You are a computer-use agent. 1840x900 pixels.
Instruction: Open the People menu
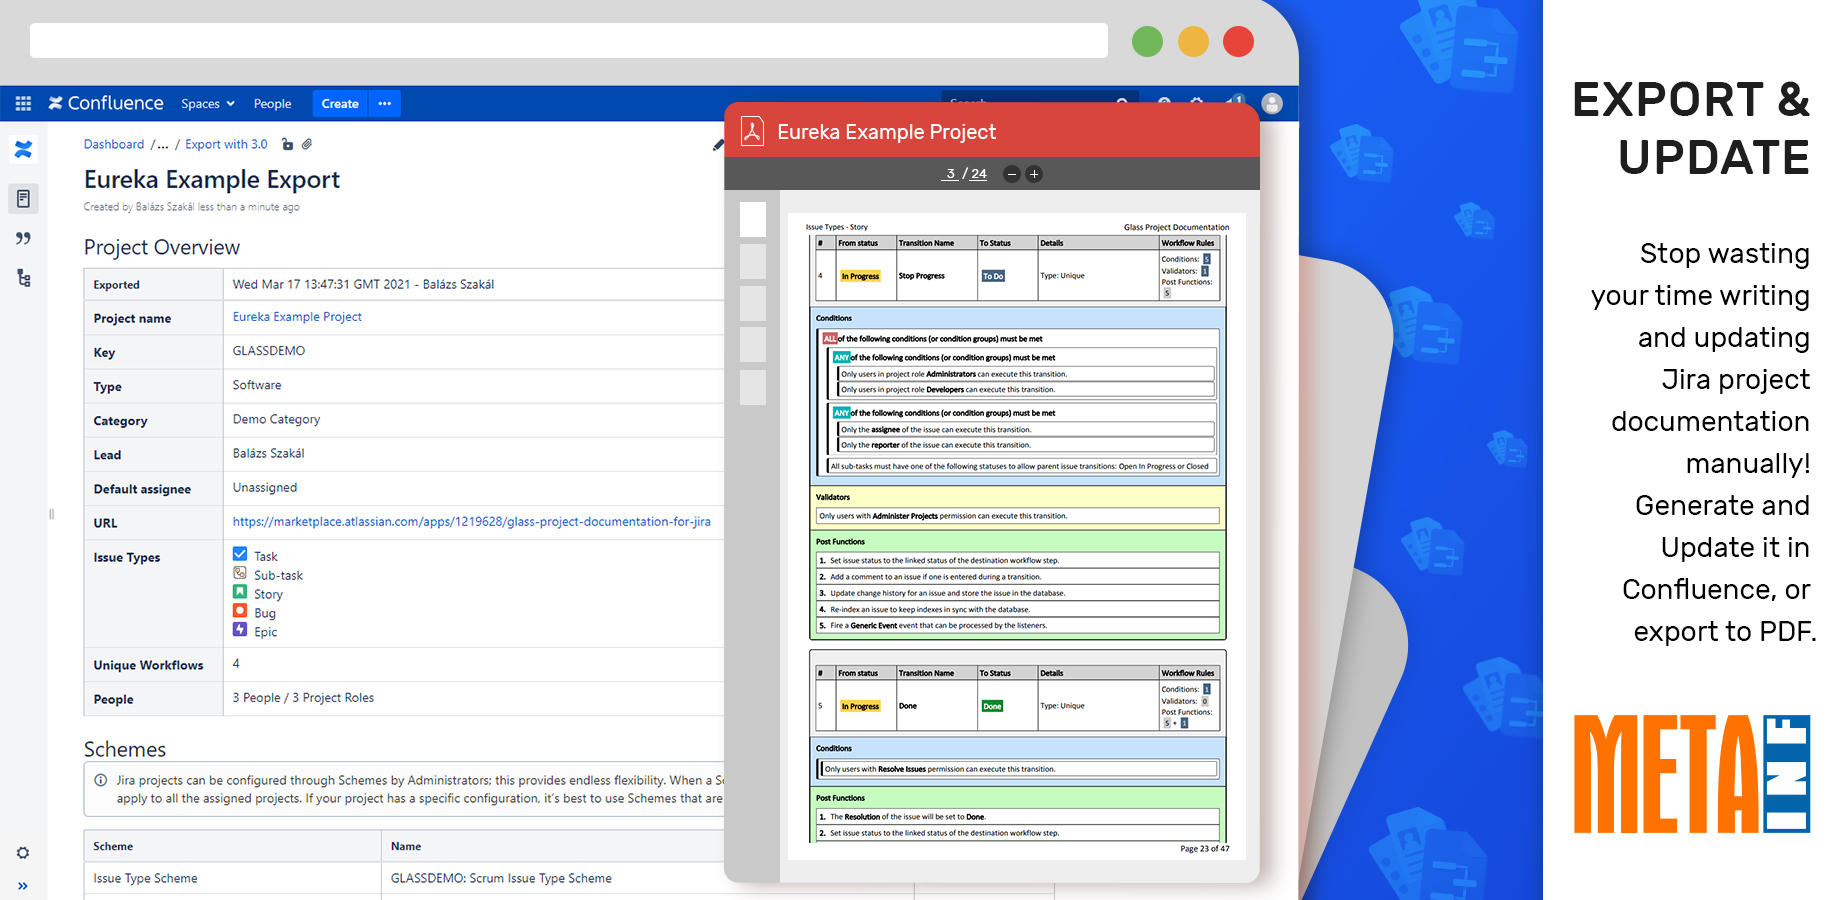coord(272,103)
